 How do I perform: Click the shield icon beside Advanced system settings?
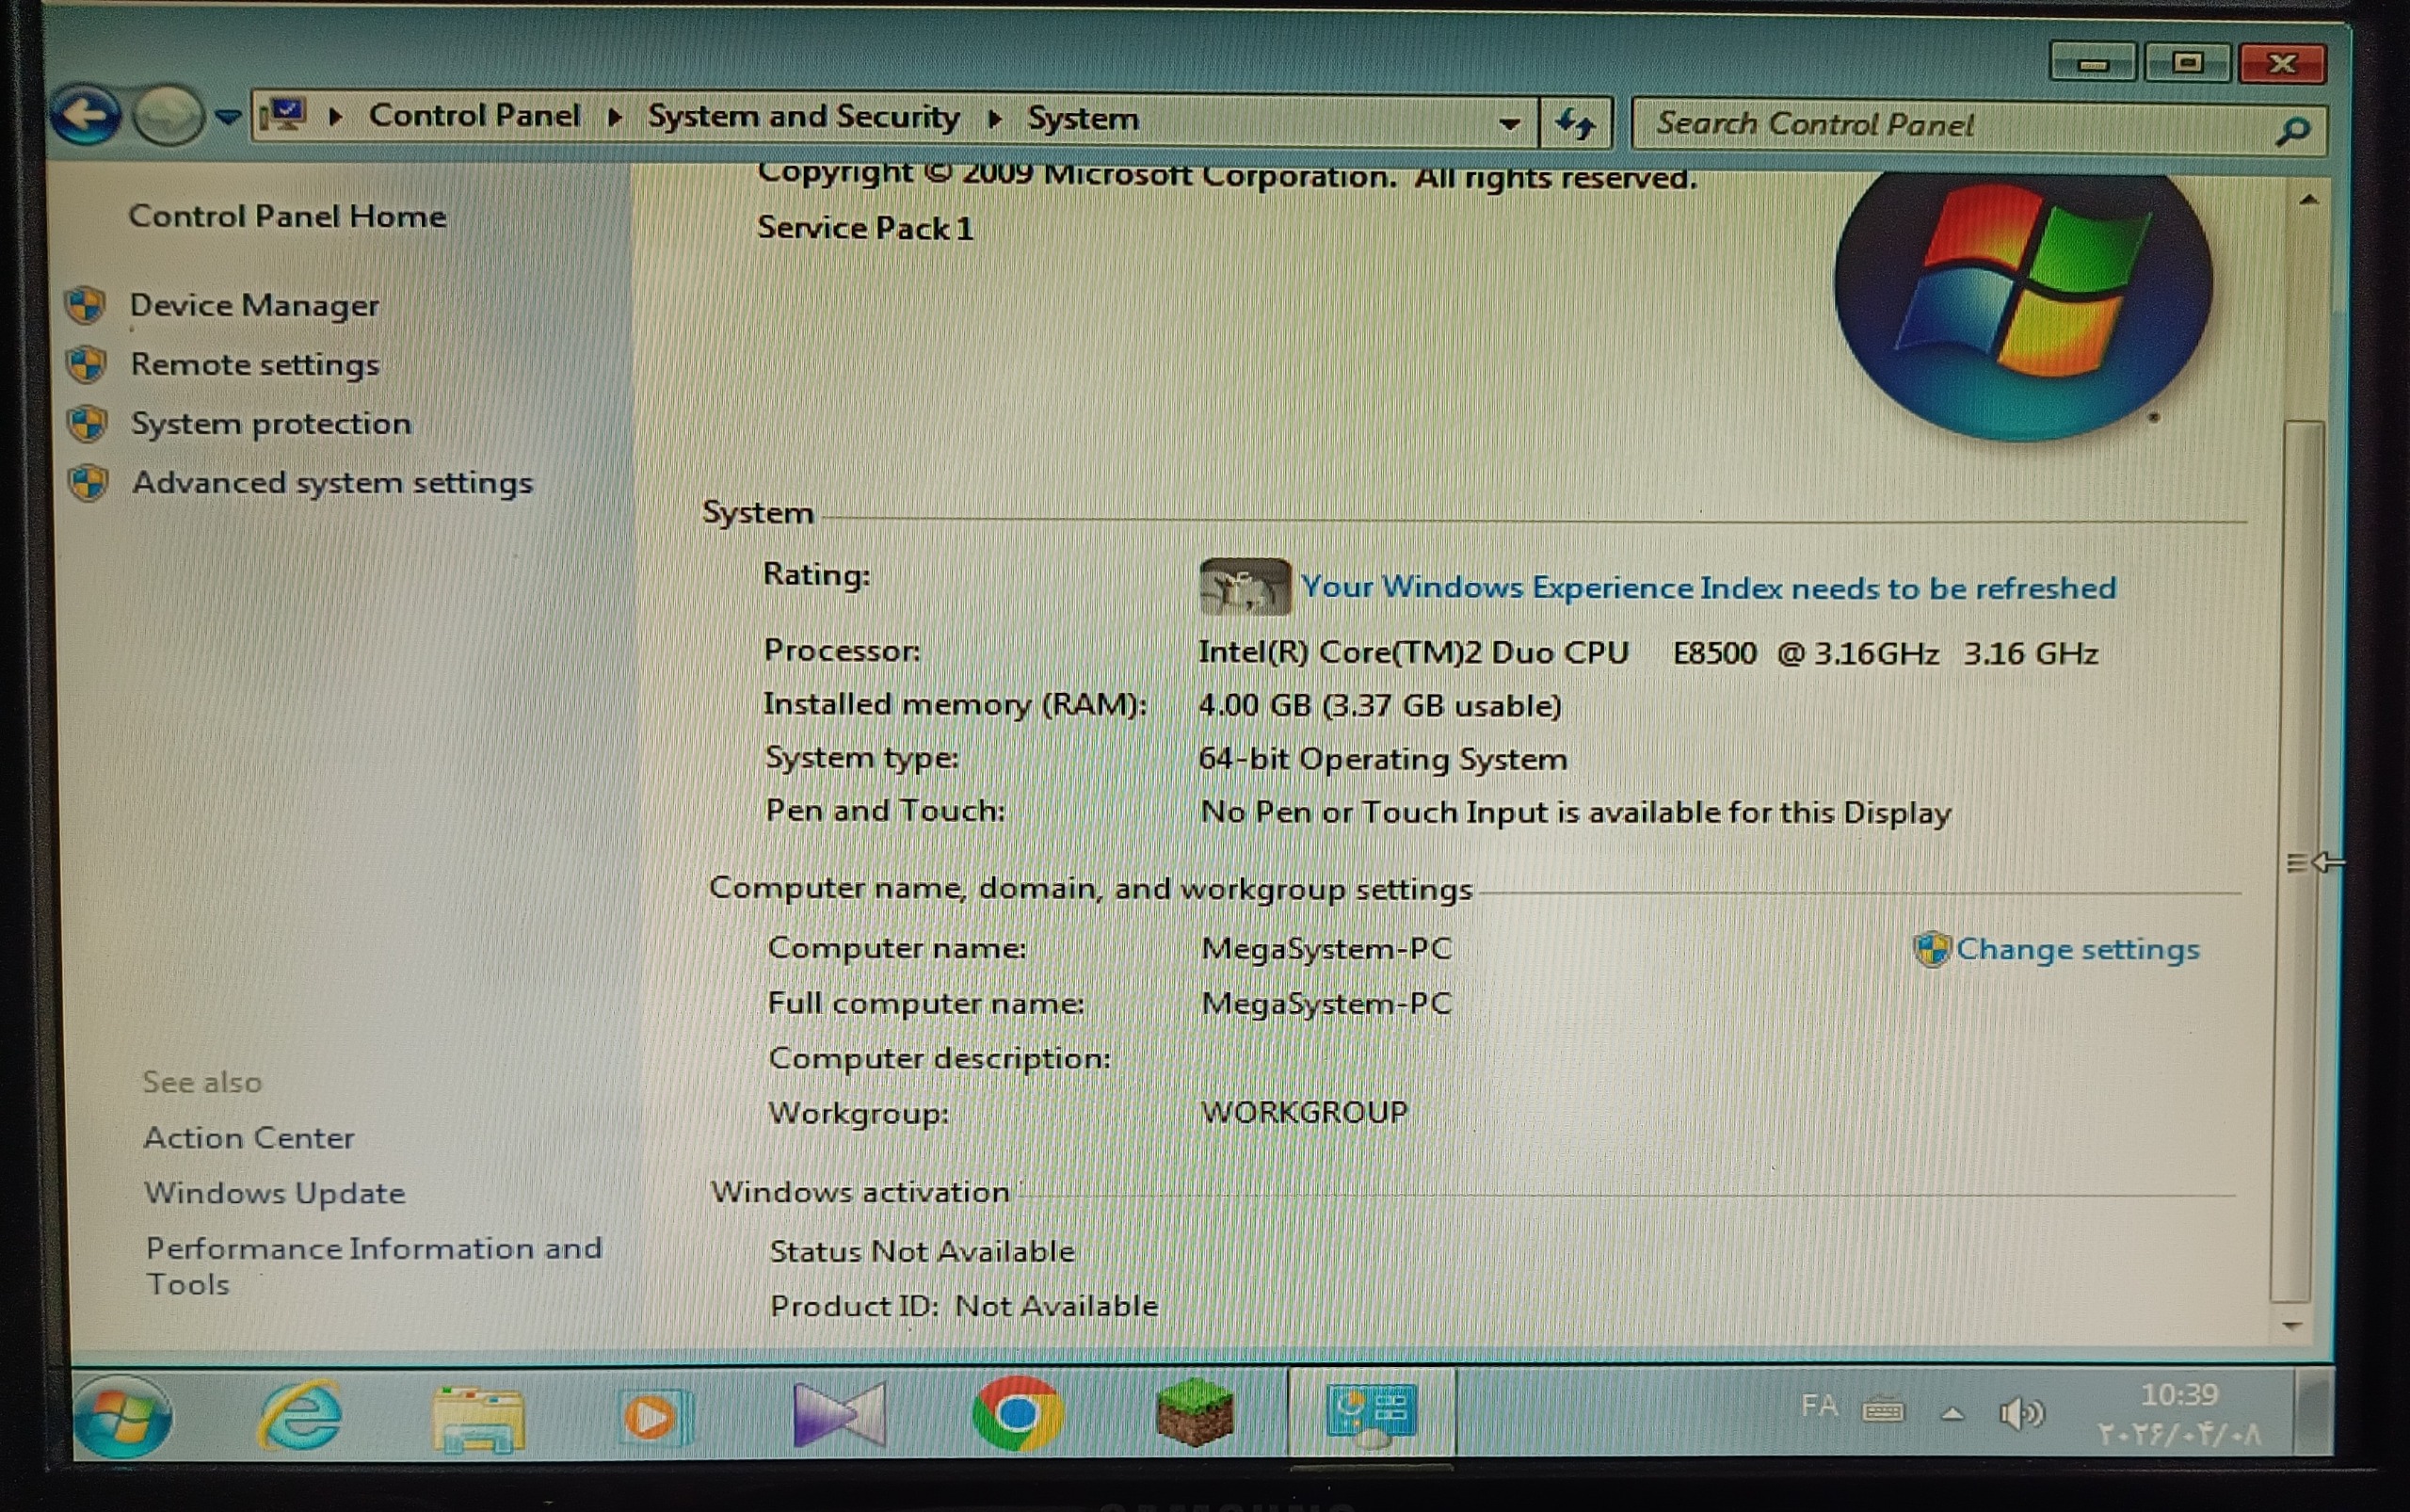(89, 483)
